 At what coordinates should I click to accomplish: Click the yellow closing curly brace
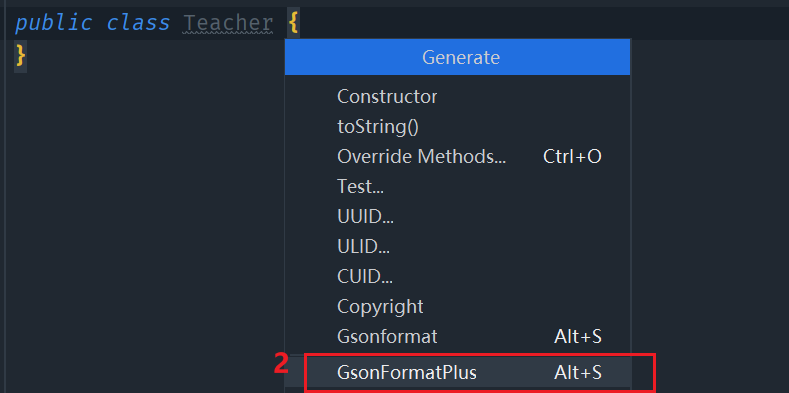point(20,55)
